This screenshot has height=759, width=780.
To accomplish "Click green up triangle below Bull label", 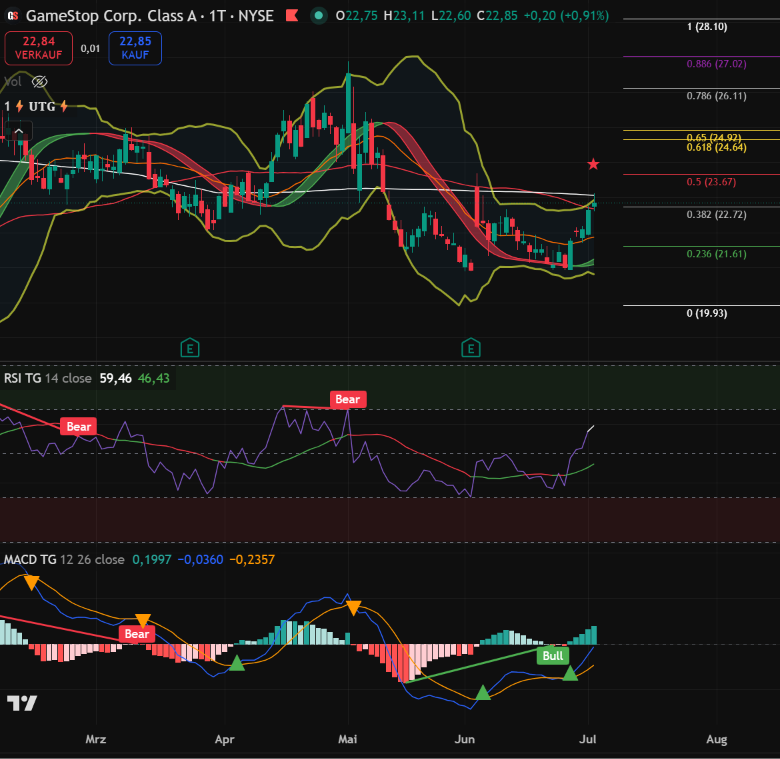I will point(570,673).
